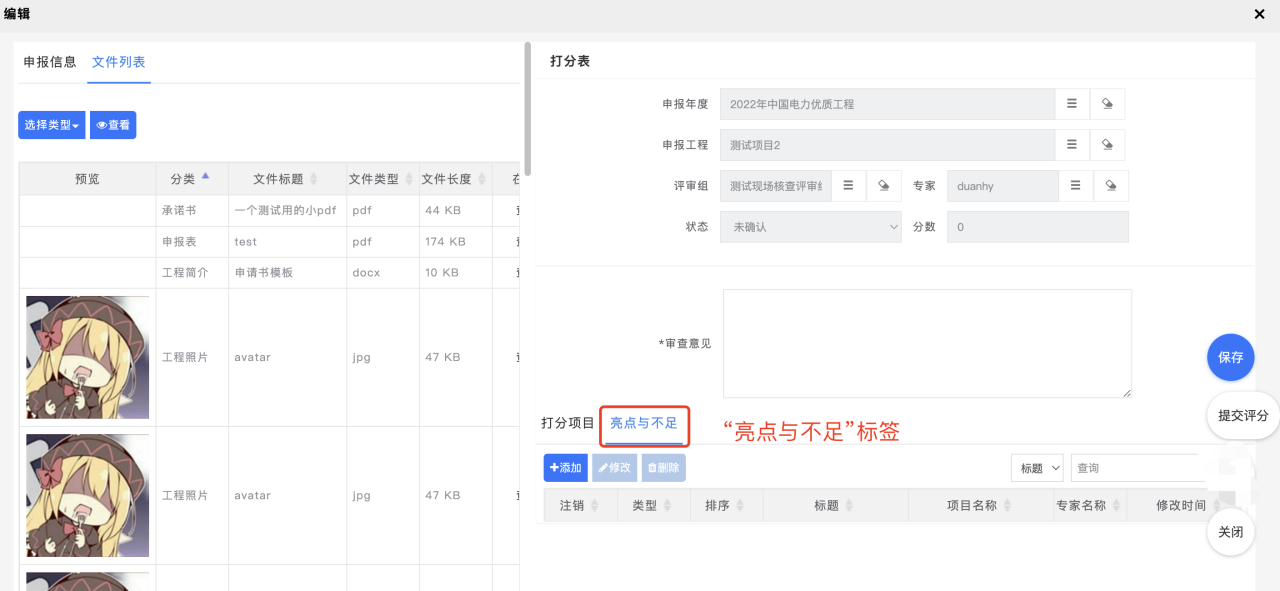The width and height of the screenshot is (1280, 591).
Task: Clear the 申报工程 field with eraser icon
Action: coord(1107,145)
